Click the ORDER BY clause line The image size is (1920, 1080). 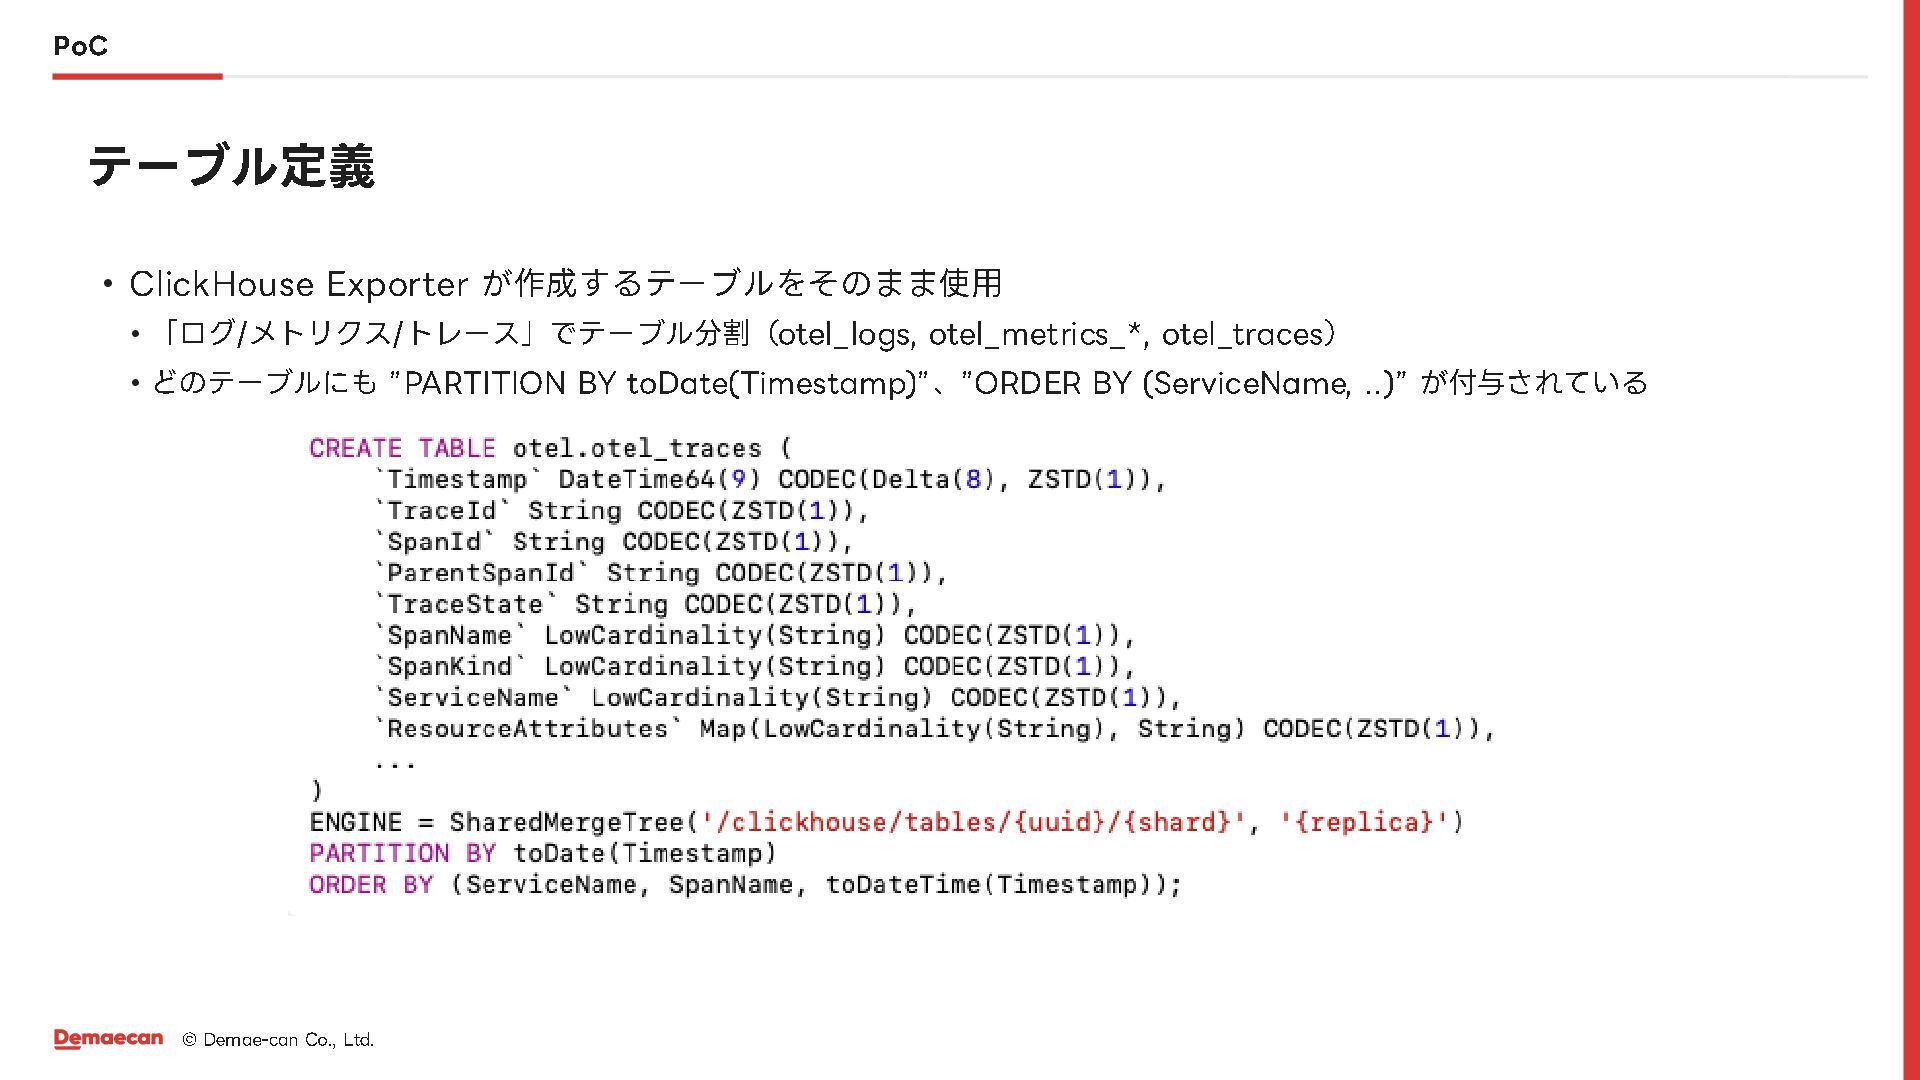click(745, 885)
